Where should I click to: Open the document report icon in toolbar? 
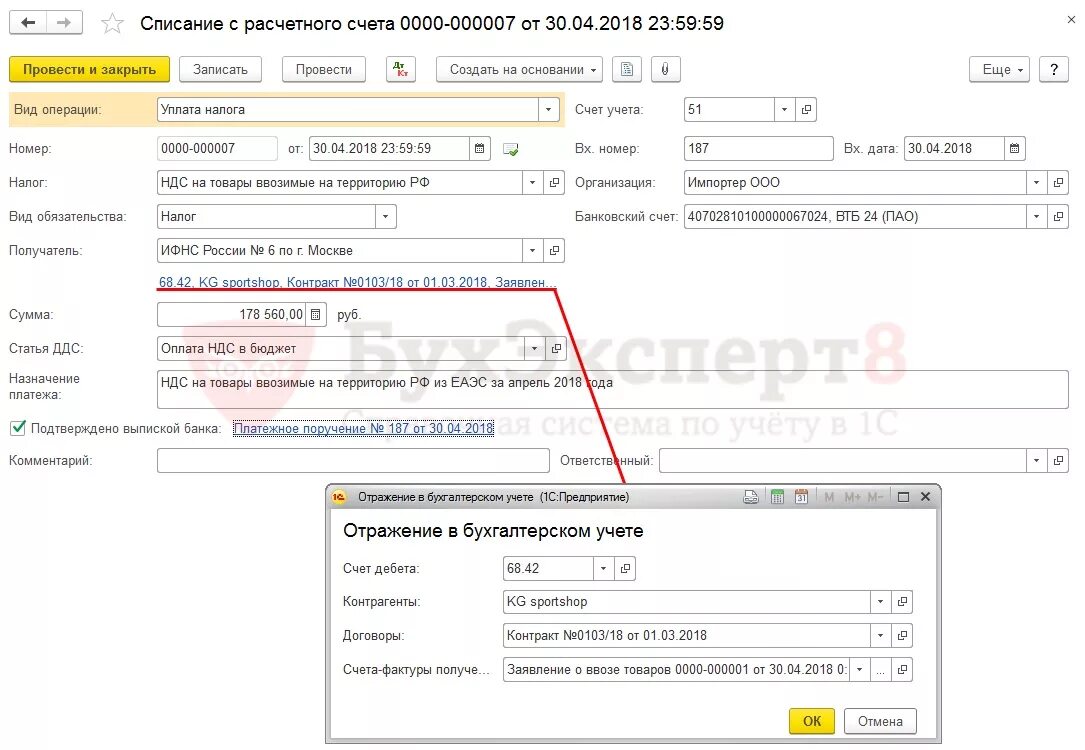pyautogui.click(x=627, y=69)
